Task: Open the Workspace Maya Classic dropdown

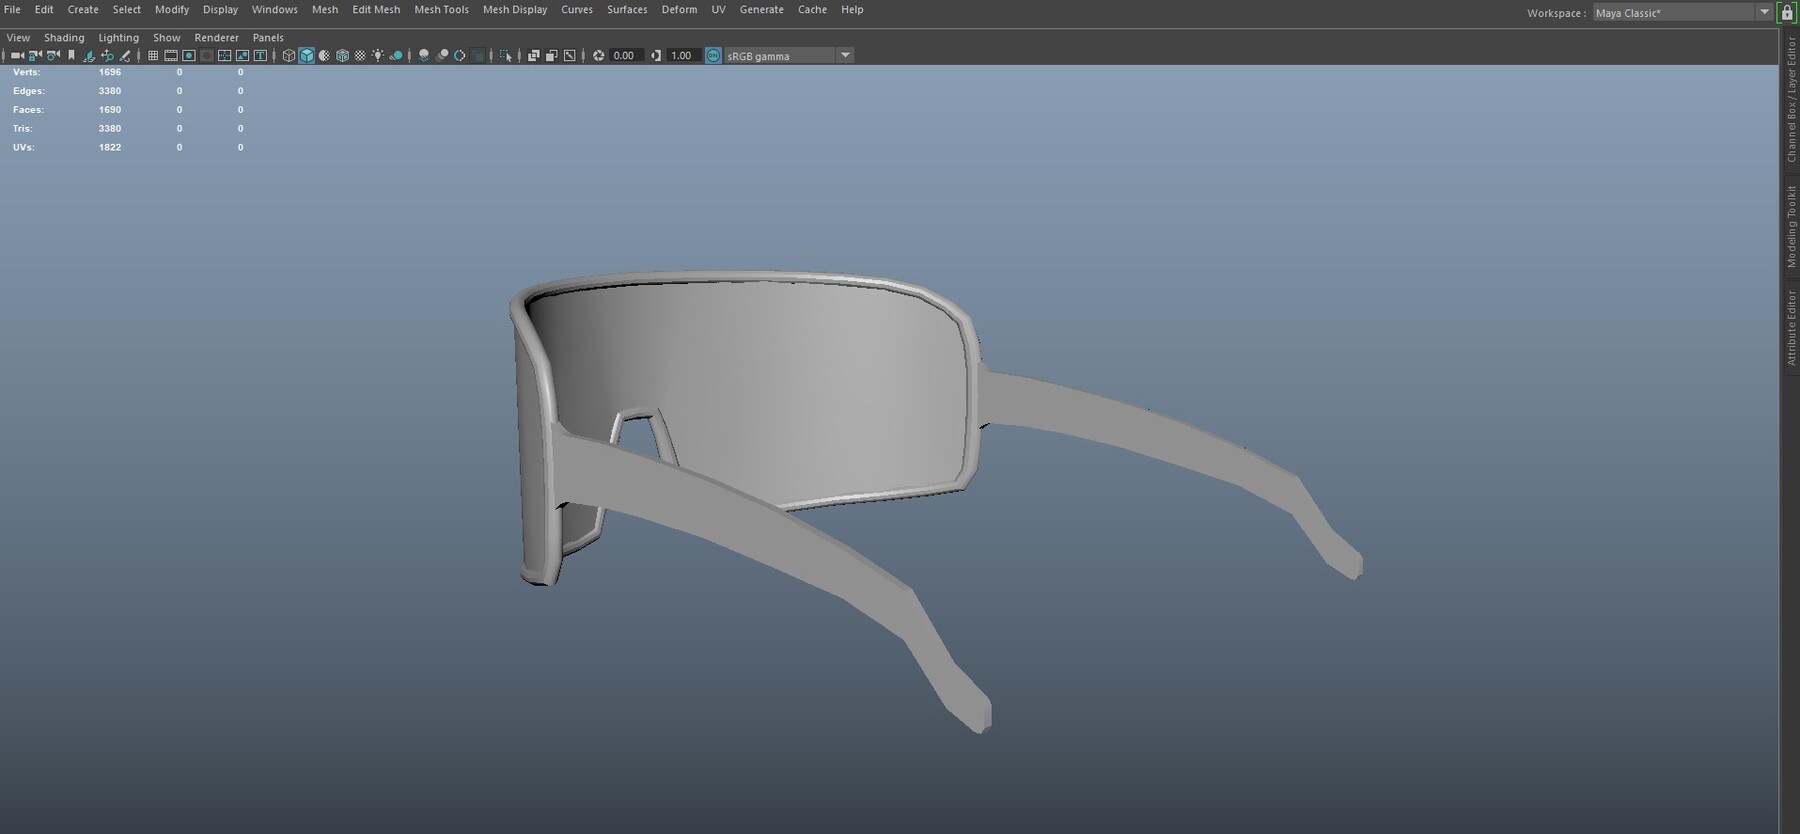Action: [1682, 13]
